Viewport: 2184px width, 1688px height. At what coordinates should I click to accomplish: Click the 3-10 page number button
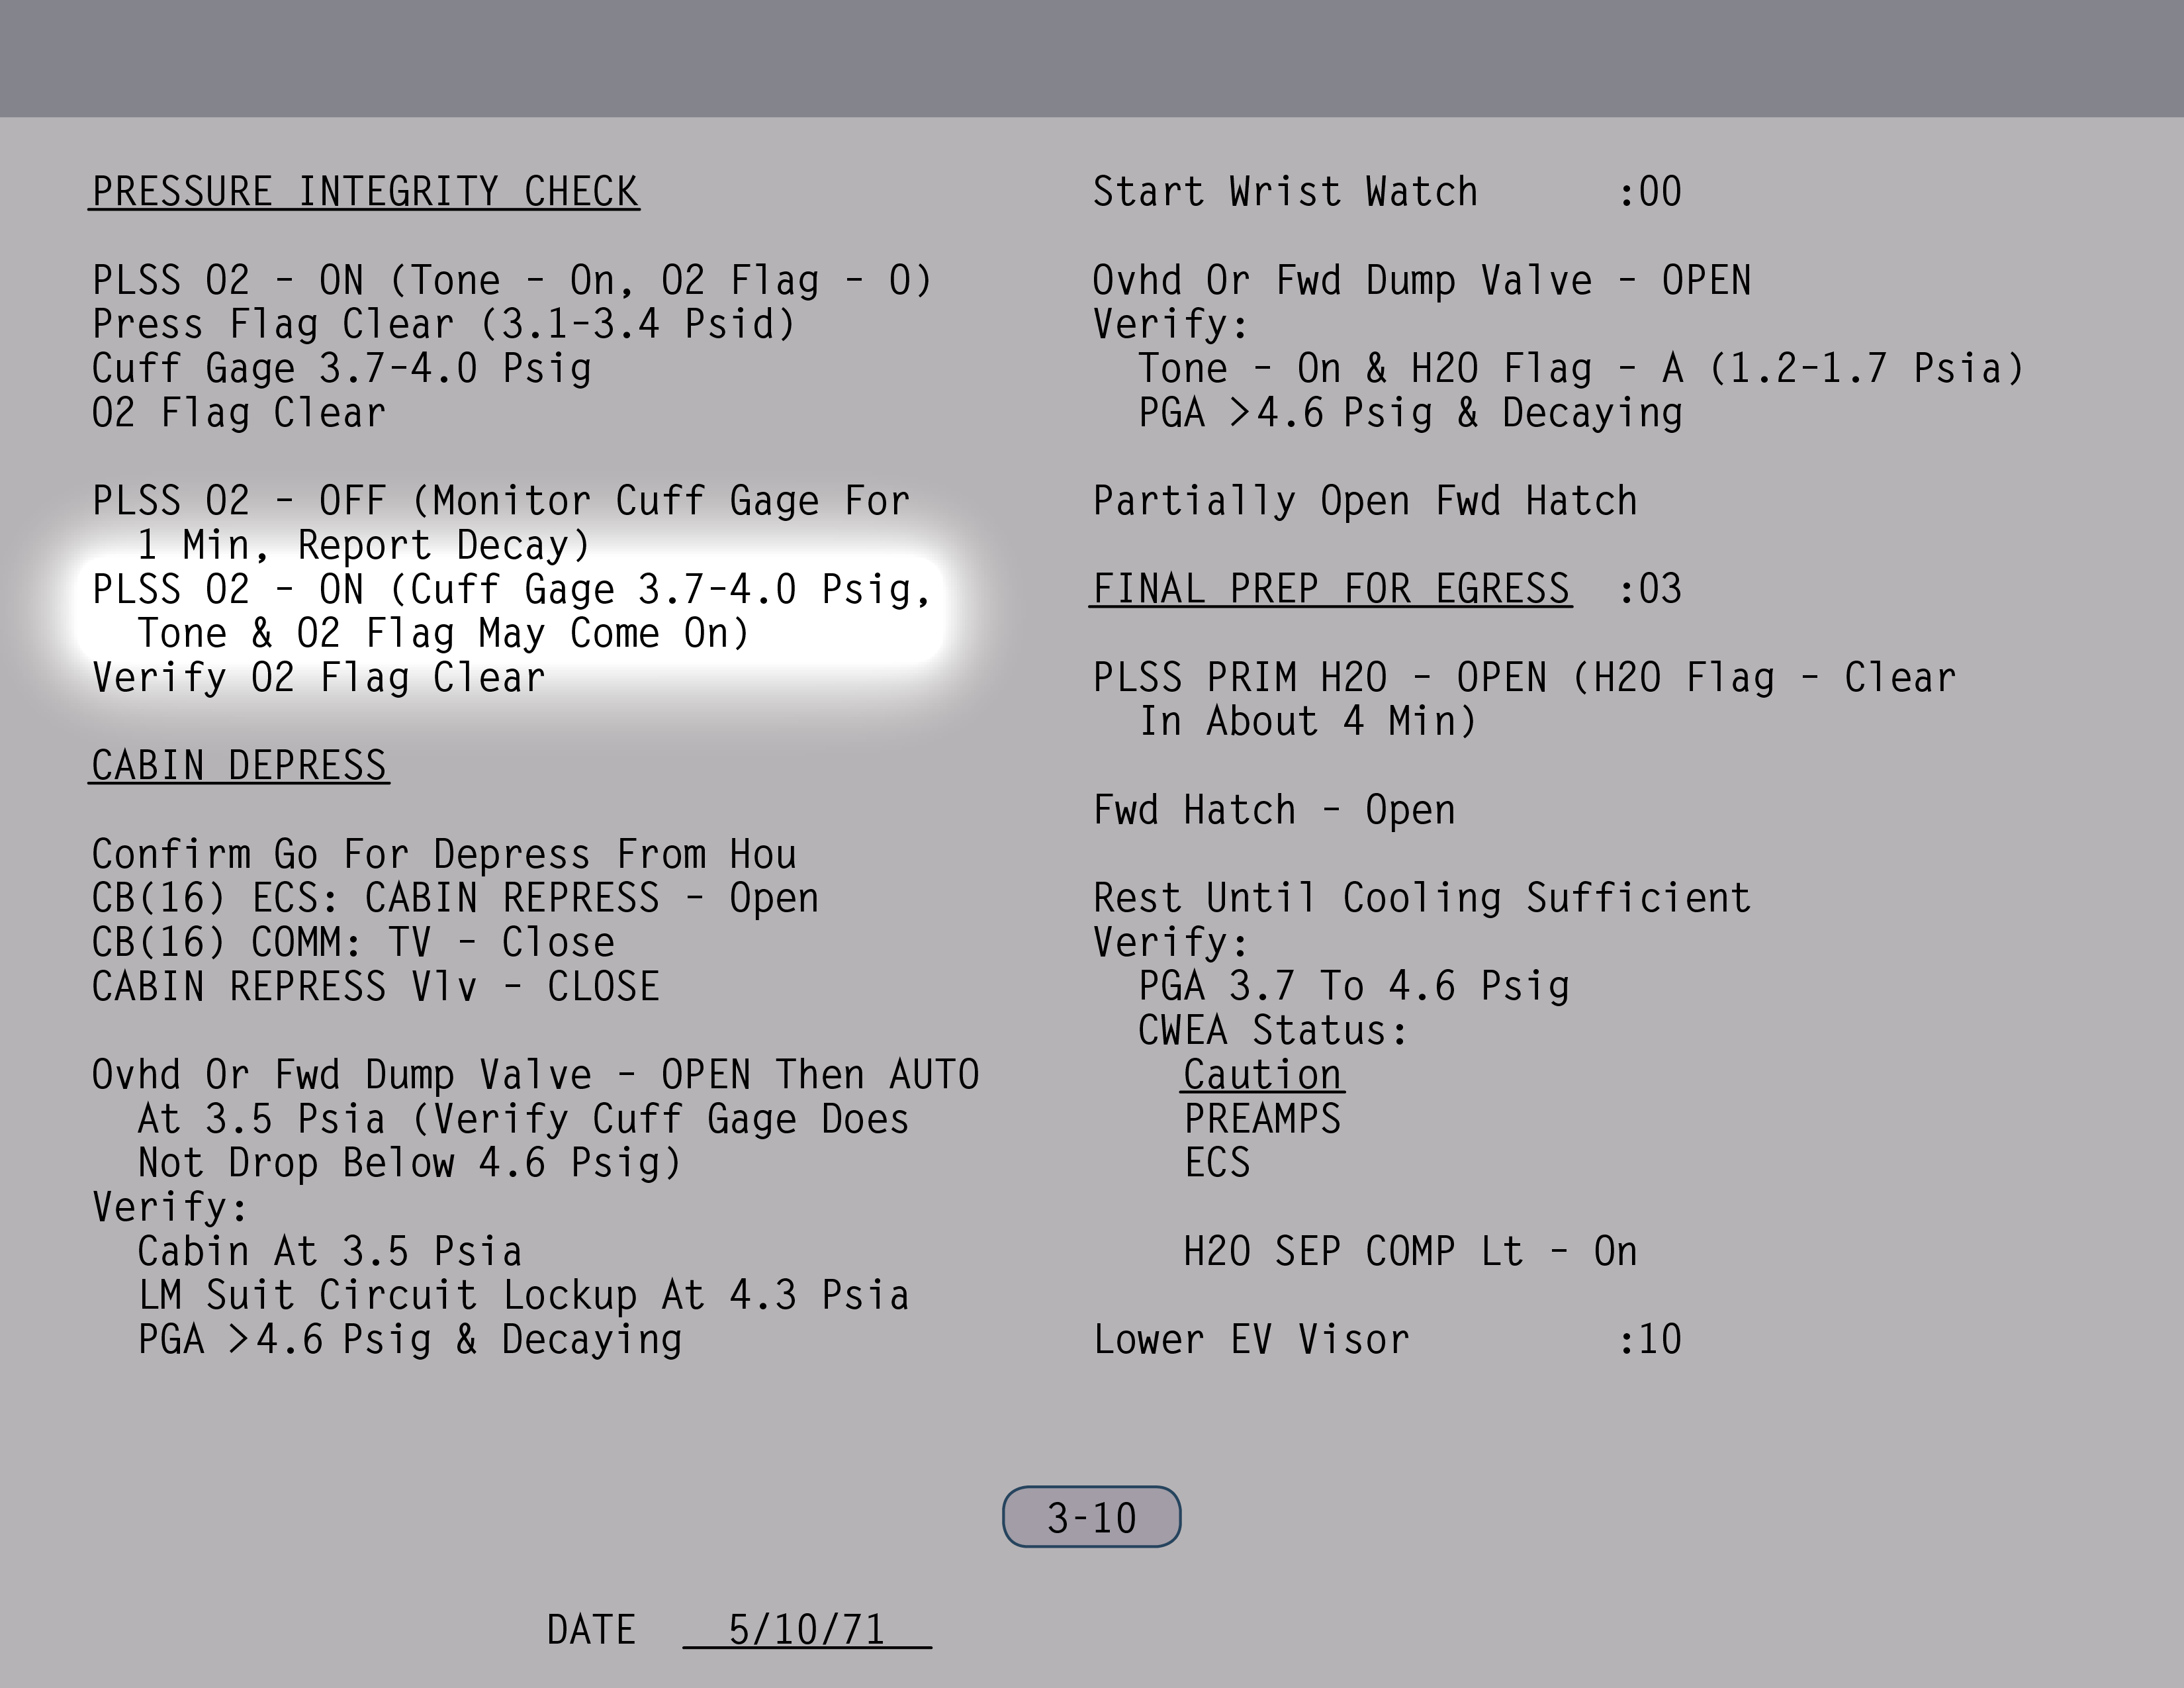pyautogui.click(x=1091, y=1517)
